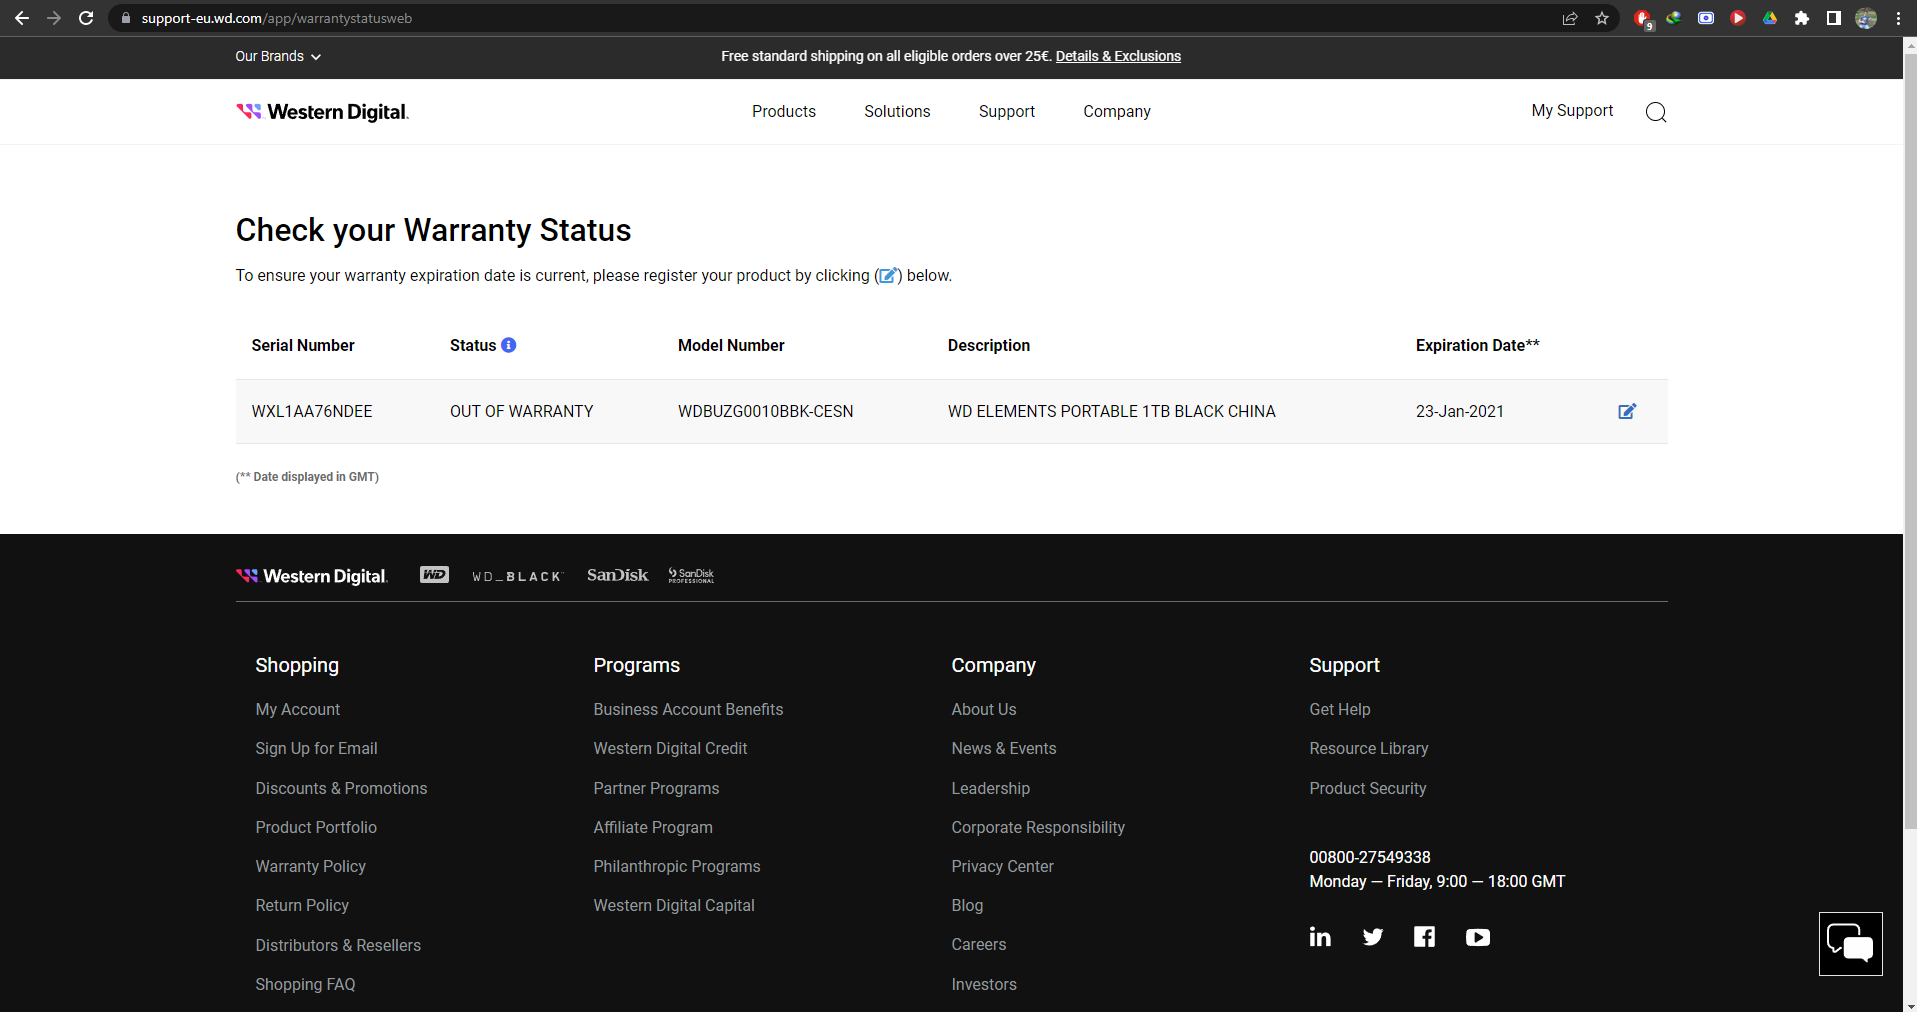Open the browser side panel icon
1917x1012 pixels.
1834,18
